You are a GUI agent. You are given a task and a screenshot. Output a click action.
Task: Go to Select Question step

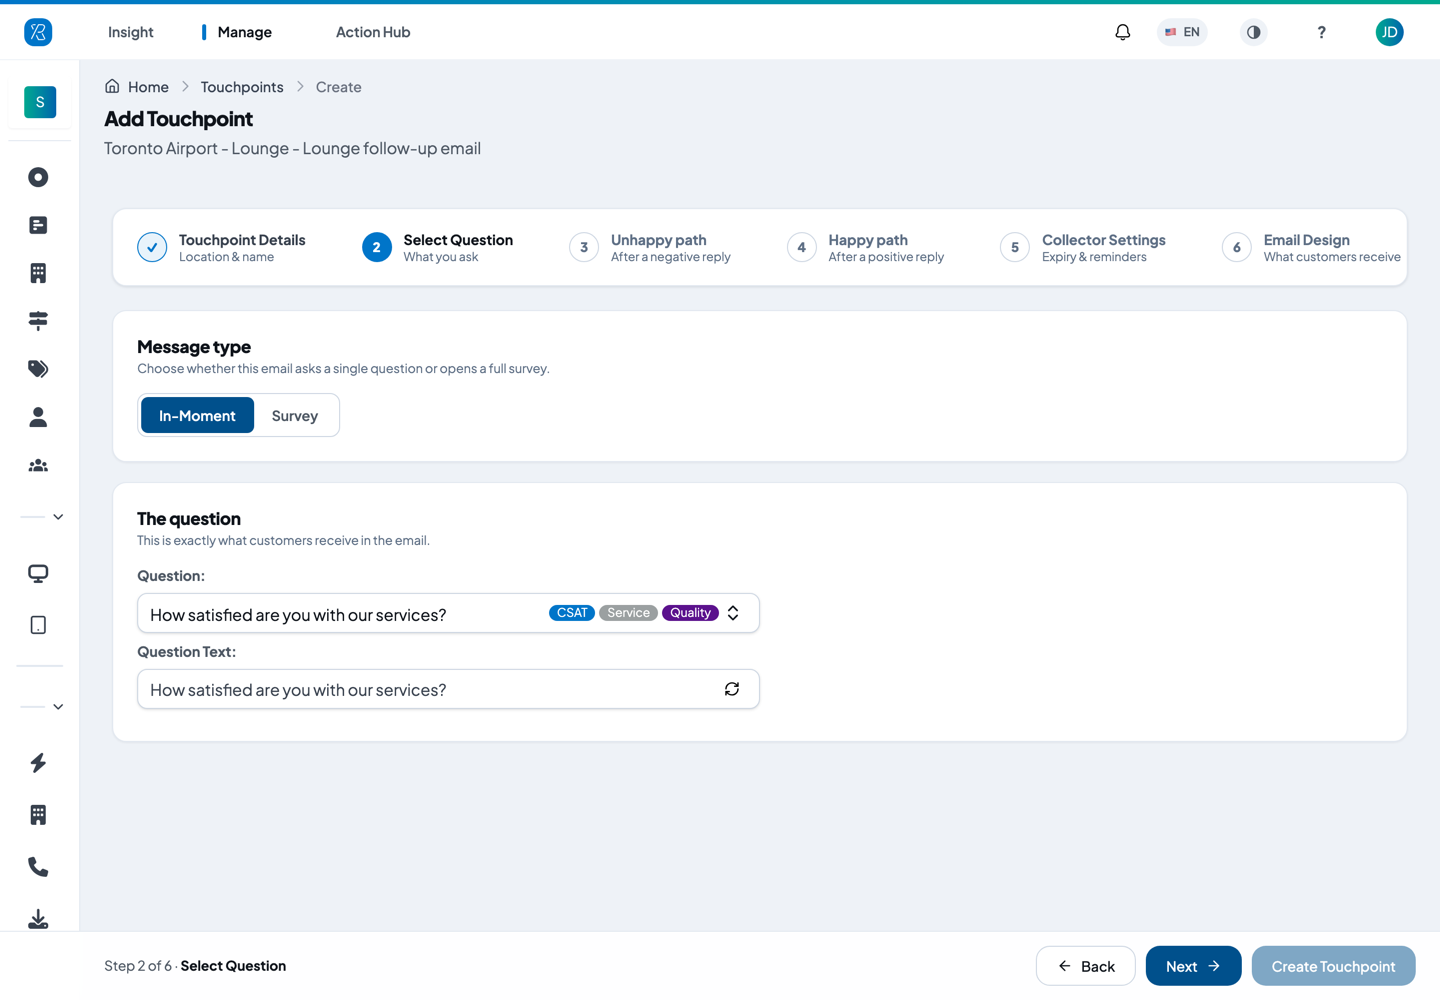pyautogui.click(x=438, y=247)
